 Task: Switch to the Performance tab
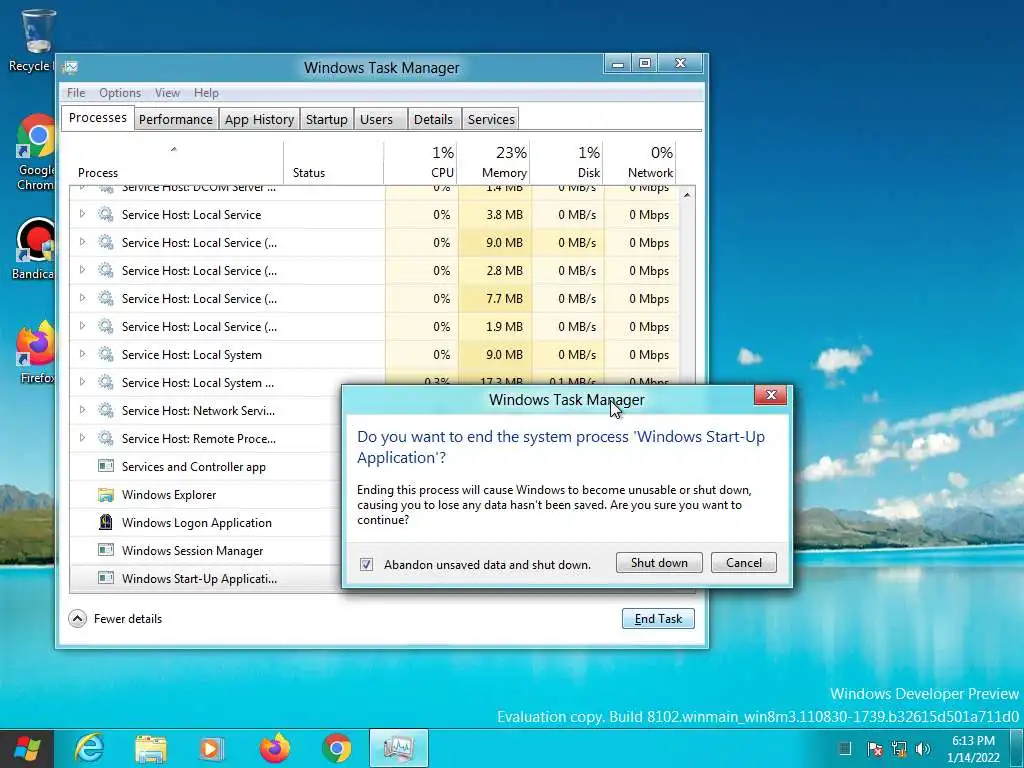[x=176, y=120]
